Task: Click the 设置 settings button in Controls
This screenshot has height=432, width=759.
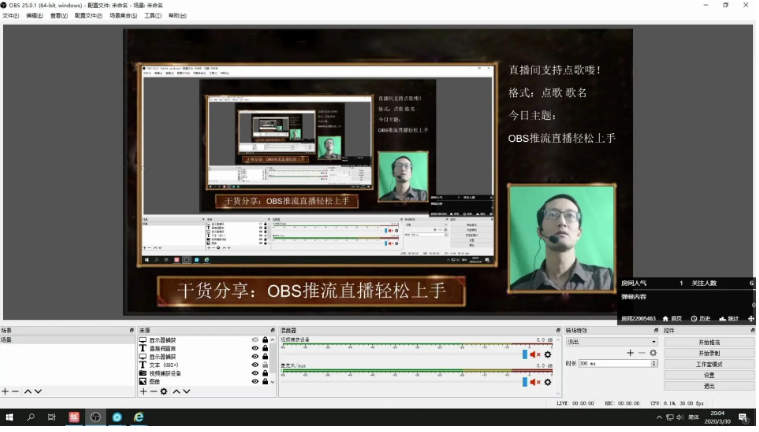Action: click(709, 375)
